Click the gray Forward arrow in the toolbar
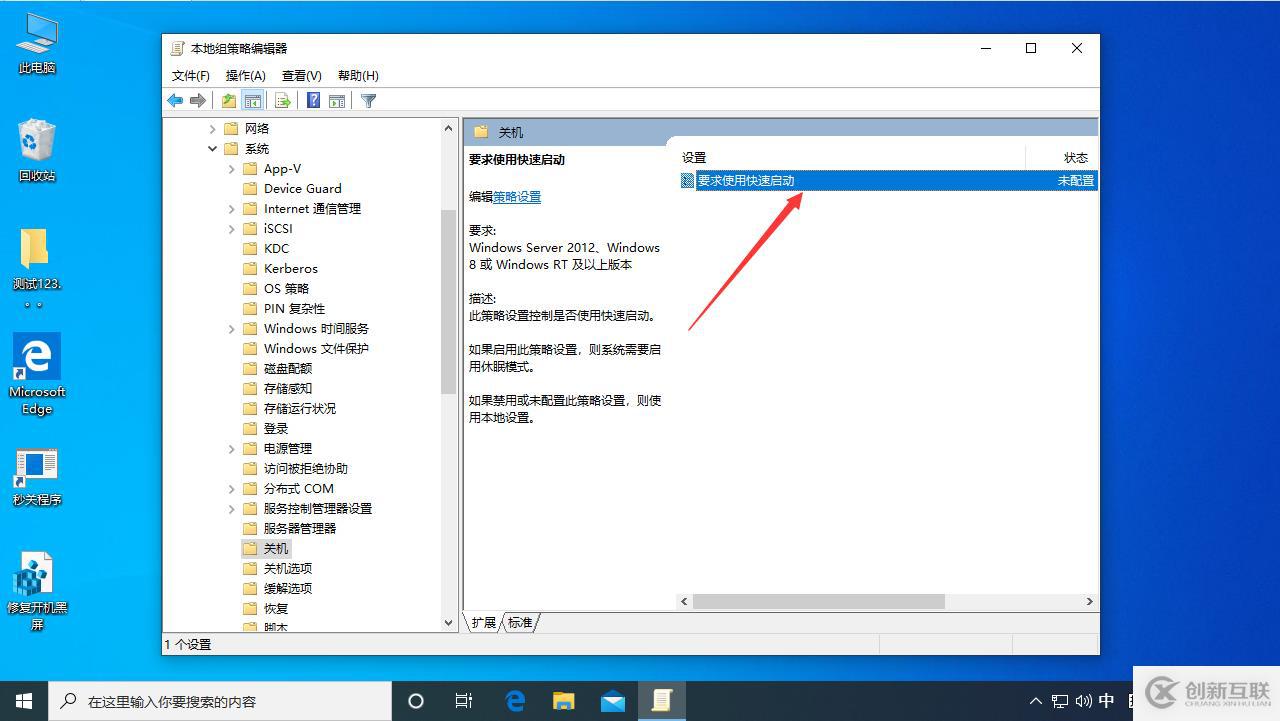 tap(198, 101)
